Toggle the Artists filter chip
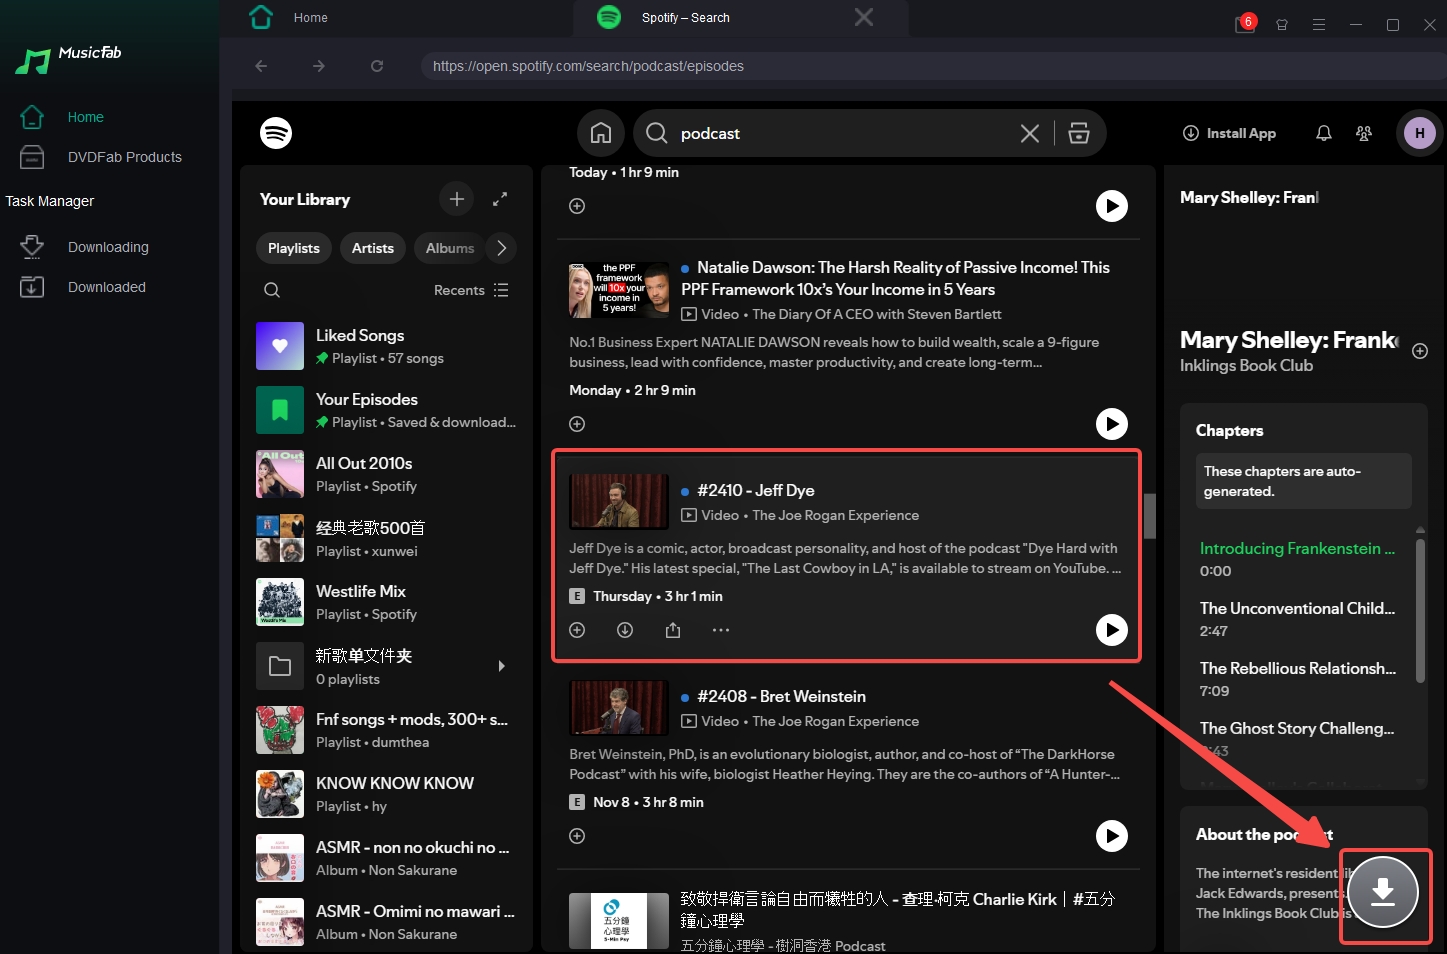 pos(372,248)
